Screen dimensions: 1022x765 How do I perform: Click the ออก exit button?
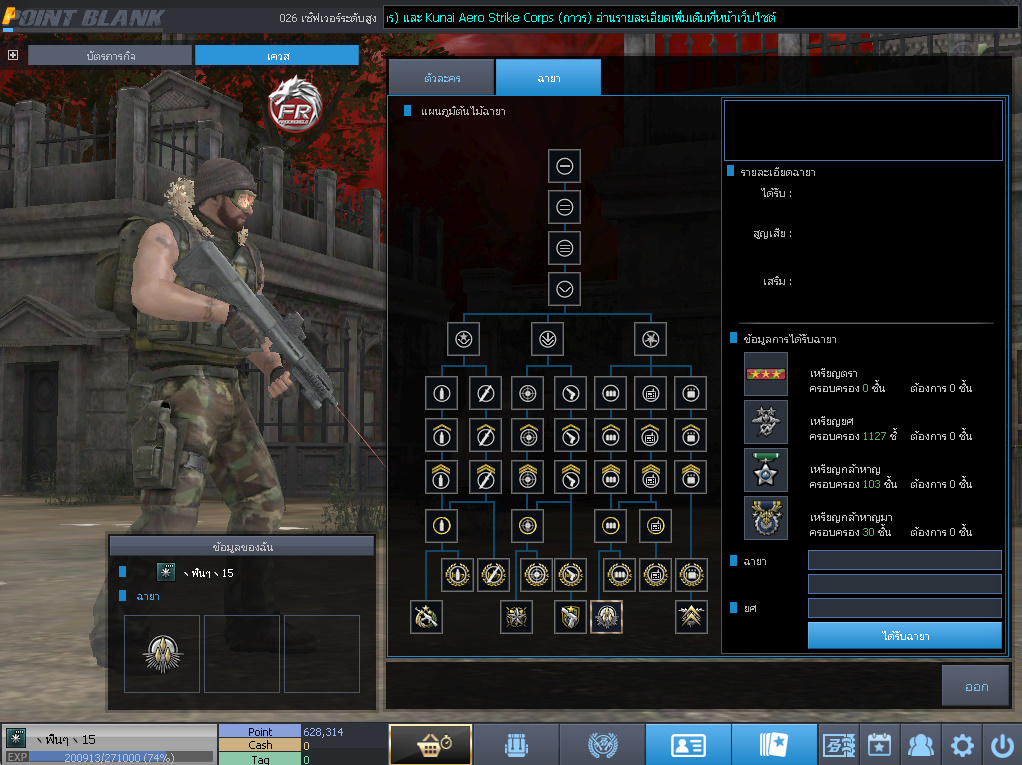(x=976, y=687)
